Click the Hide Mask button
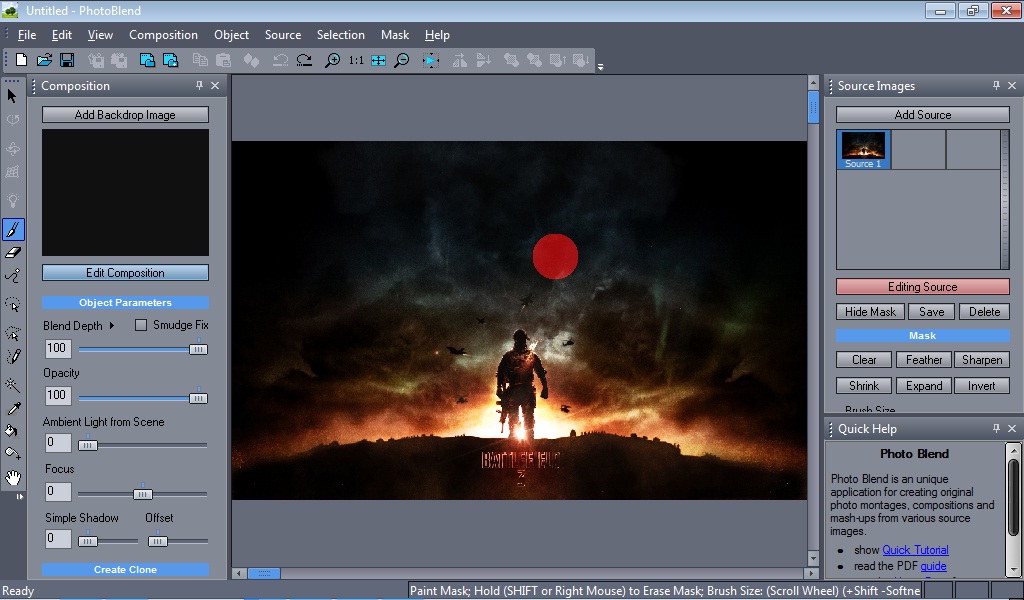 [x=871, y=312]
